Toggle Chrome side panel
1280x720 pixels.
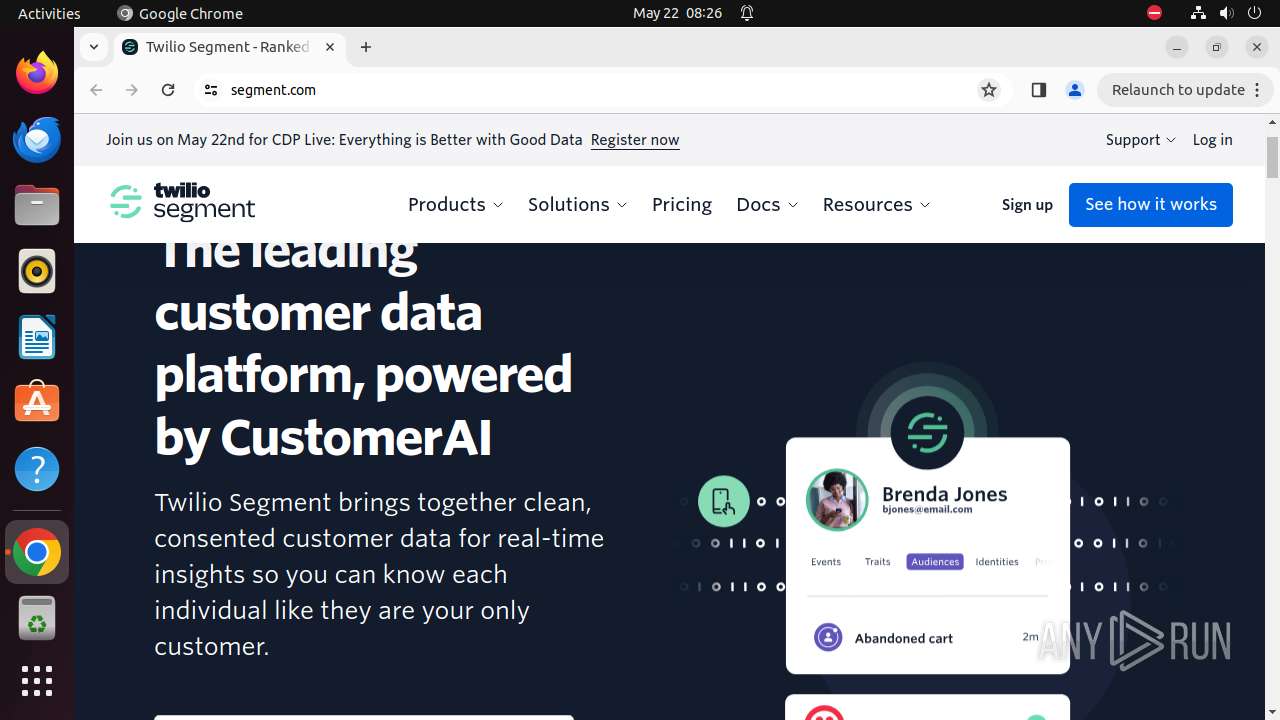[1038, 90]
